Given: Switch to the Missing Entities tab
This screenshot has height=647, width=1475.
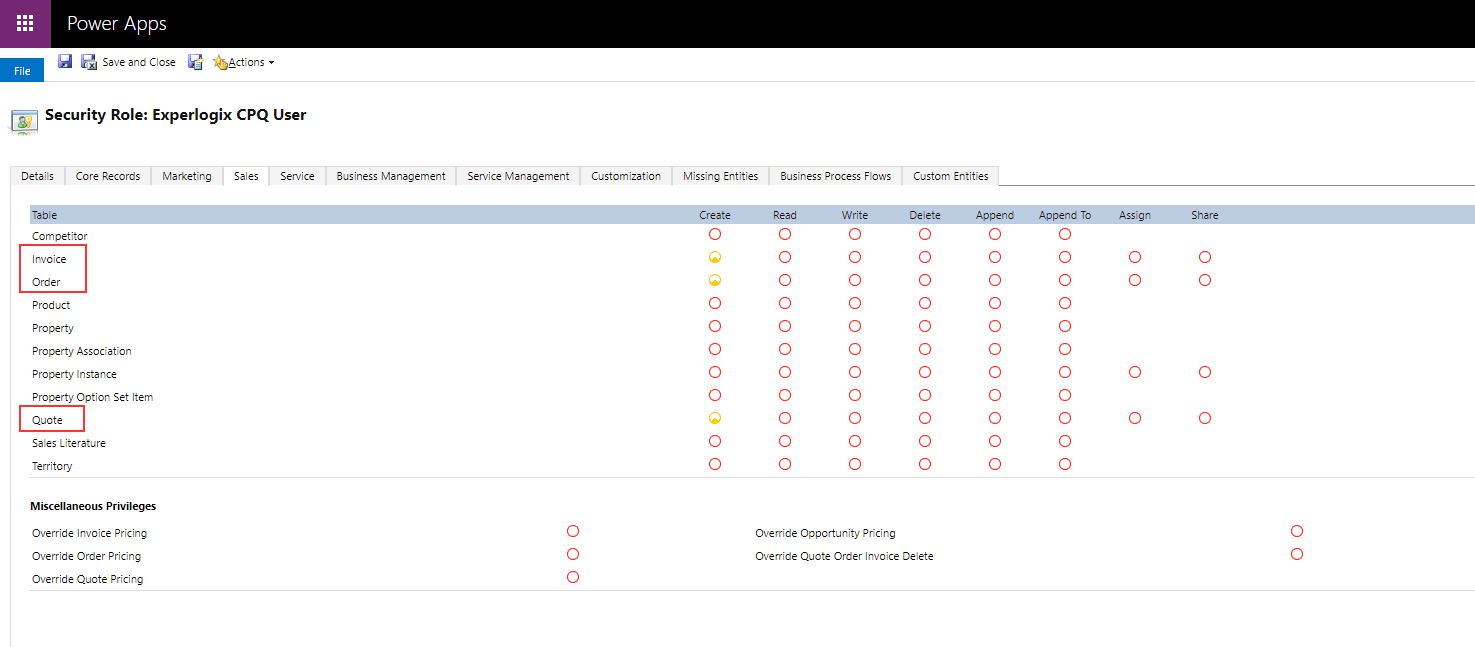Looking at the screenshot, I should point(721,176).
